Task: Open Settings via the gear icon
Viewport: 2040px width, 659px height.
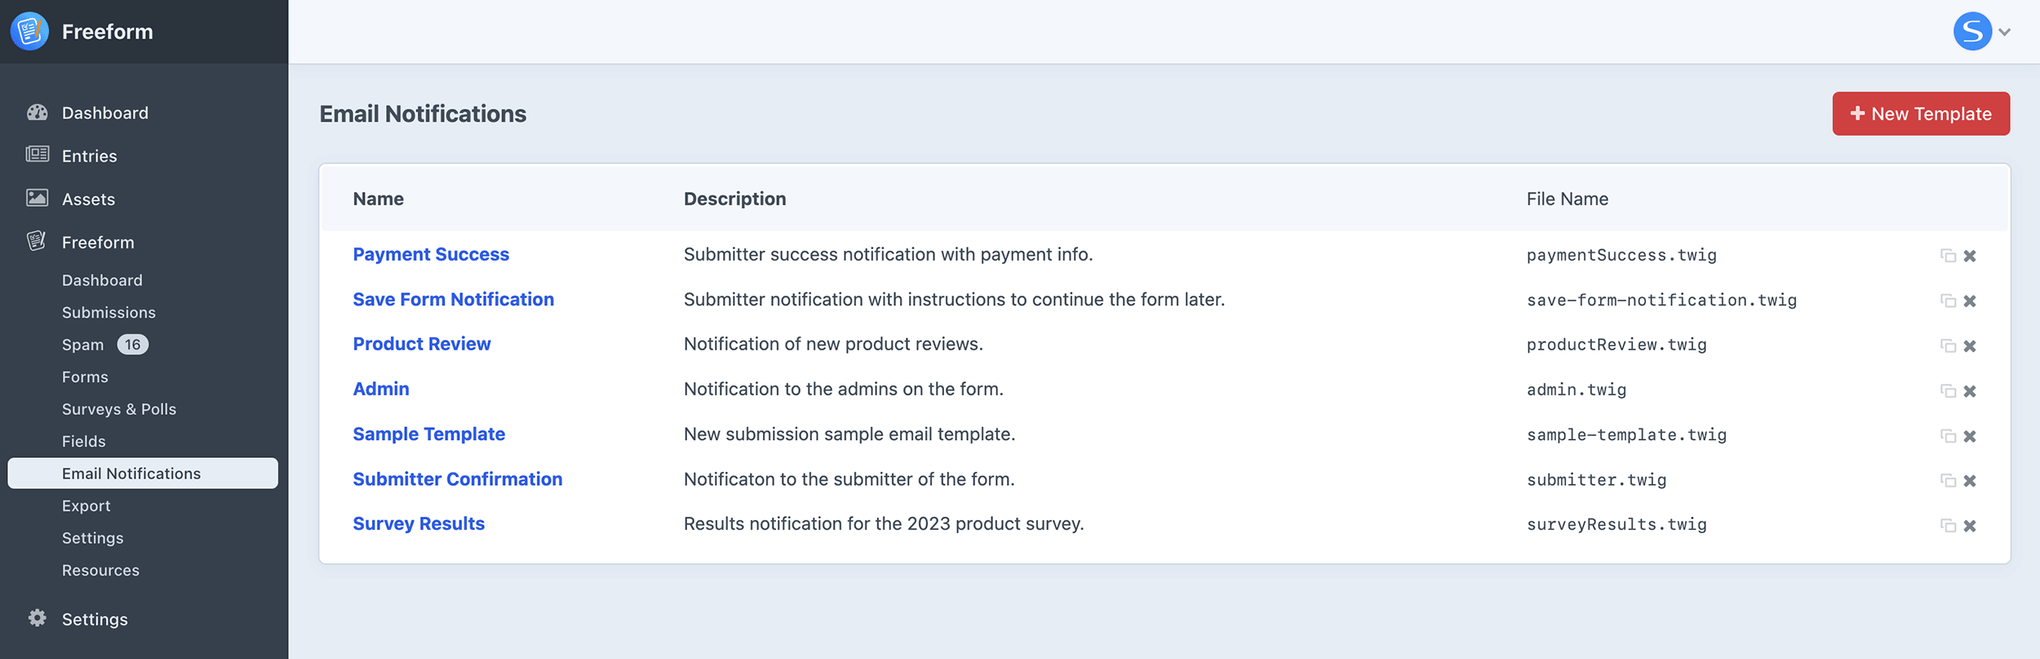Action: pos(37,618)
